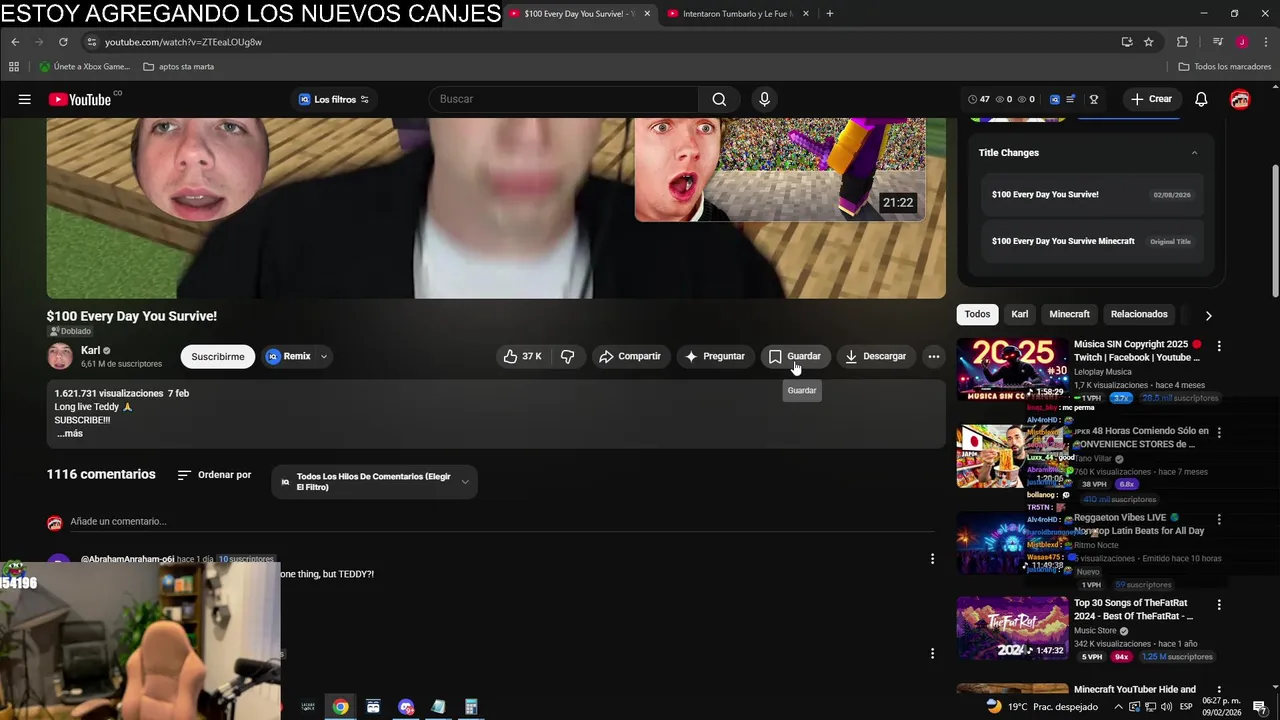Open Los filtros dropdown in header
The width and height of the screenshot is (1280, 720).
click(334, 99)
